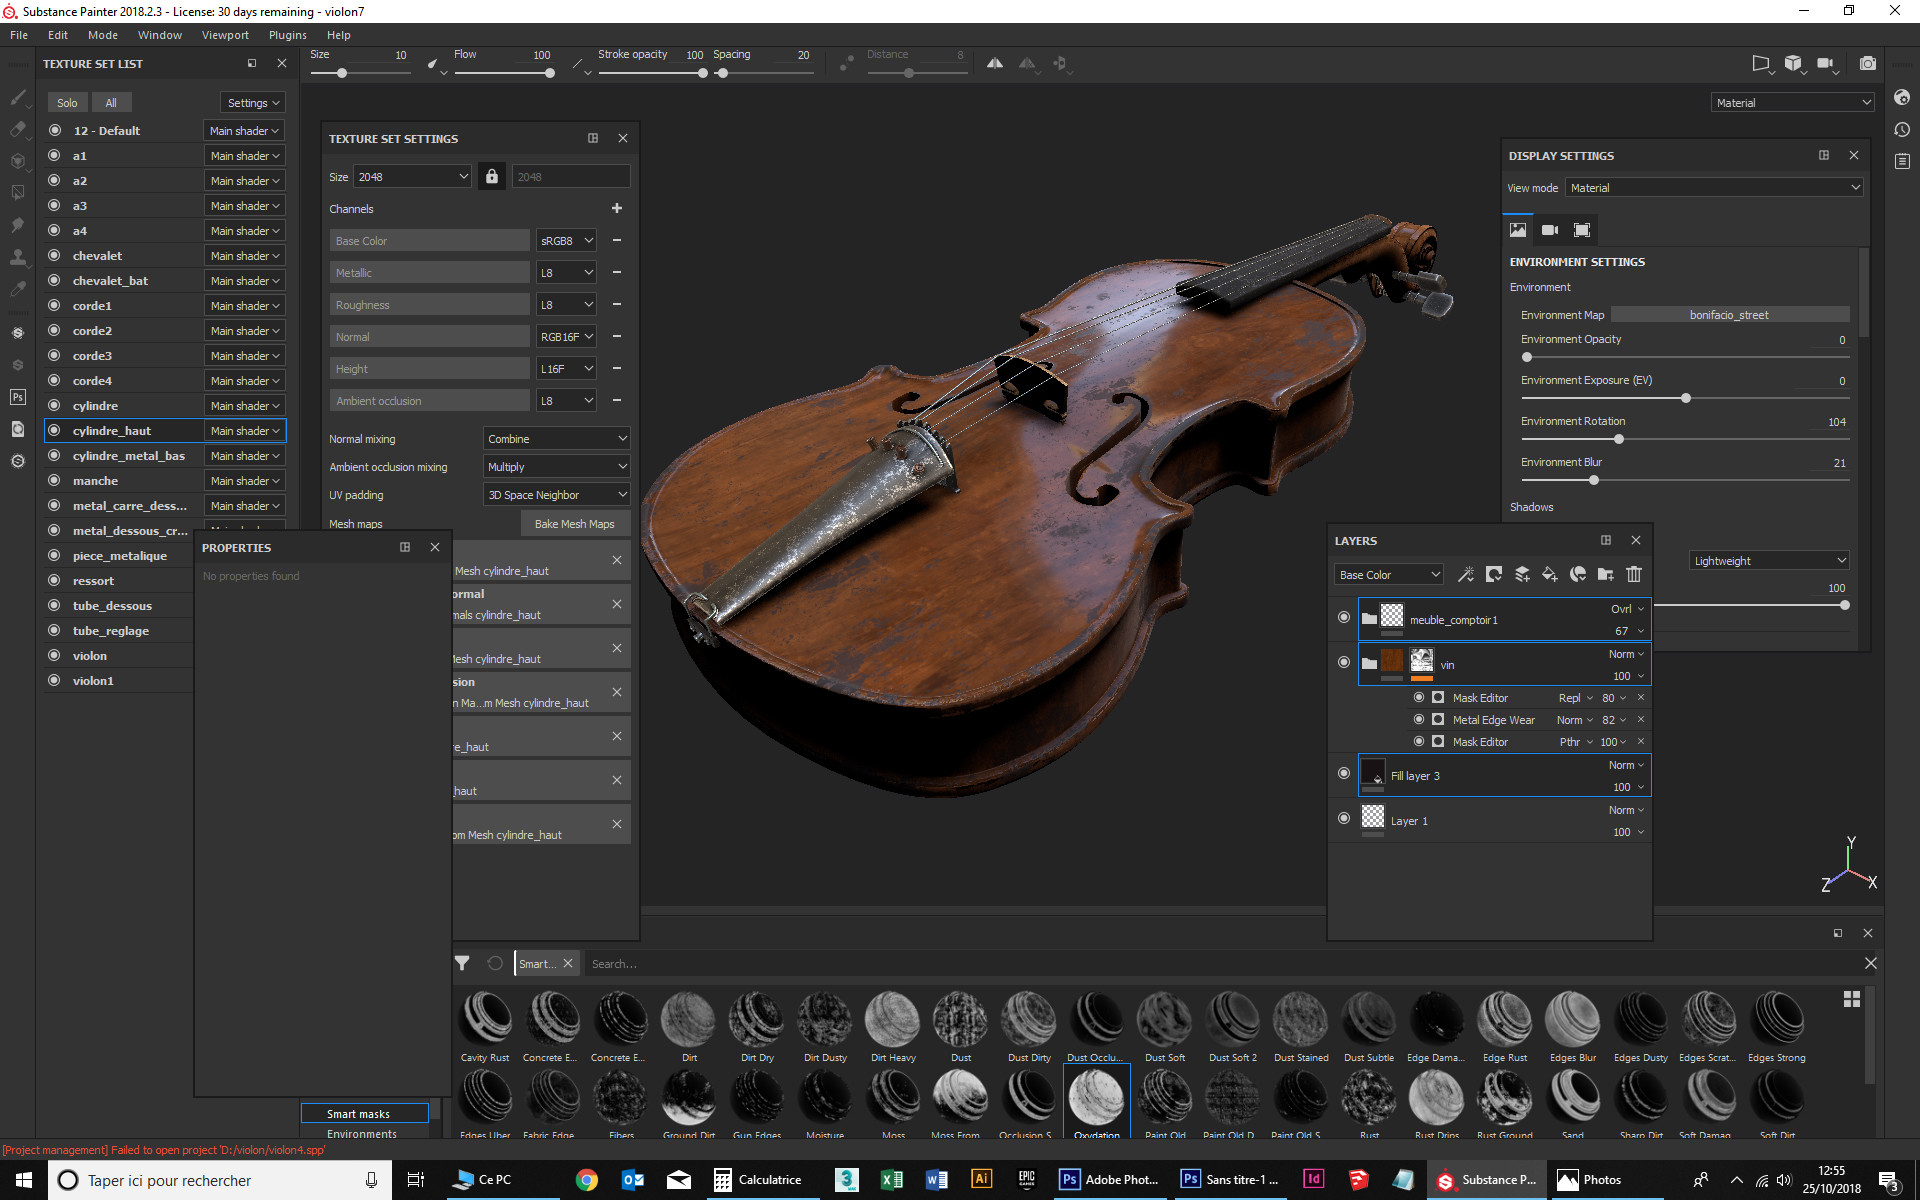Open Texture Set List Settings dropdown

[253, 102]
